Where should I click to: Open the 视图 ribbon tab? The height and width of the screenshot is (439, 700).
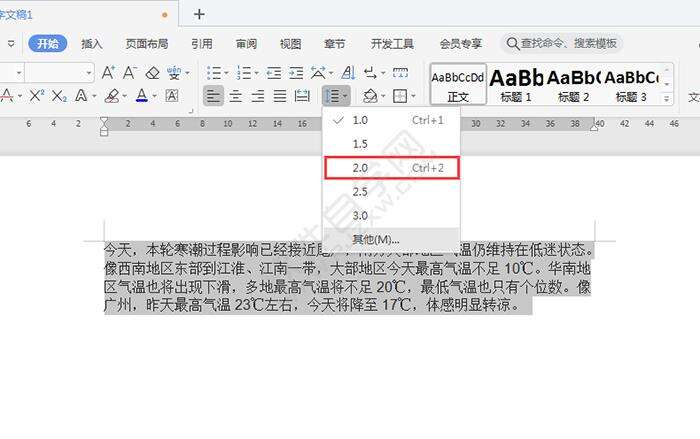291,44
